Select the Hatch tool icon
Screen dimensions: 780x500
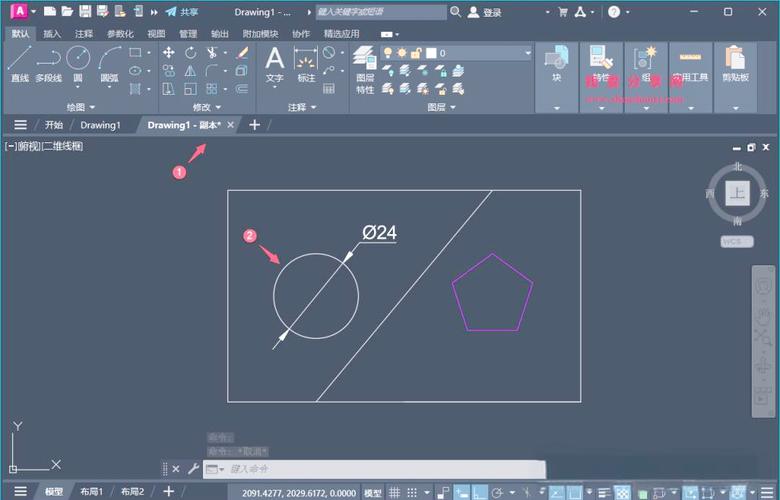135,89
